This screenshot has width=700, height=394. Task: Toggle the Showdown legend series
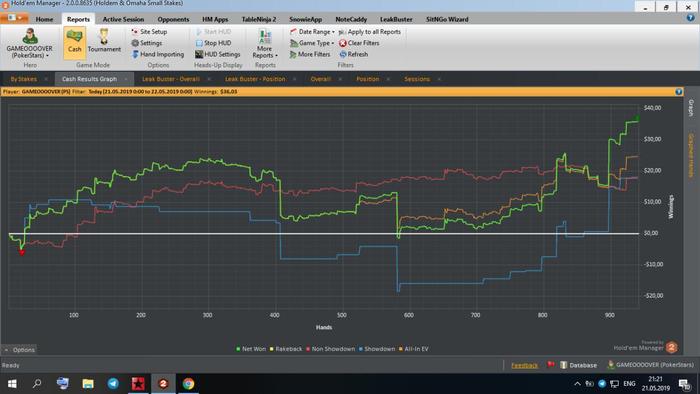(x=376, y=349)
